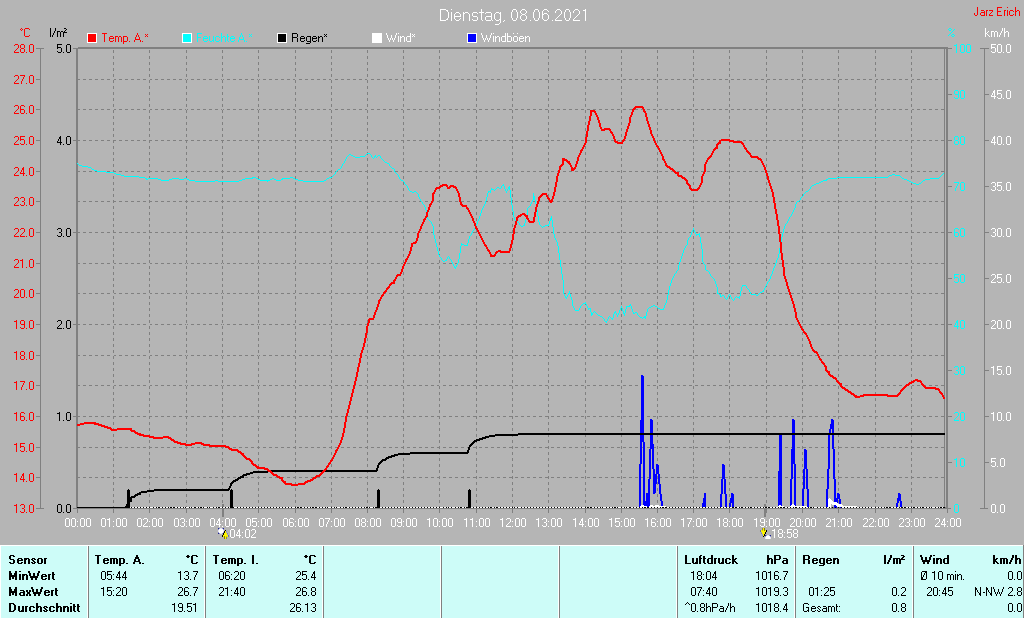Screen dimensions: 1024x618
Task: Click the pressure maximum '1019.3'
Action: click(x=772, y=592)
